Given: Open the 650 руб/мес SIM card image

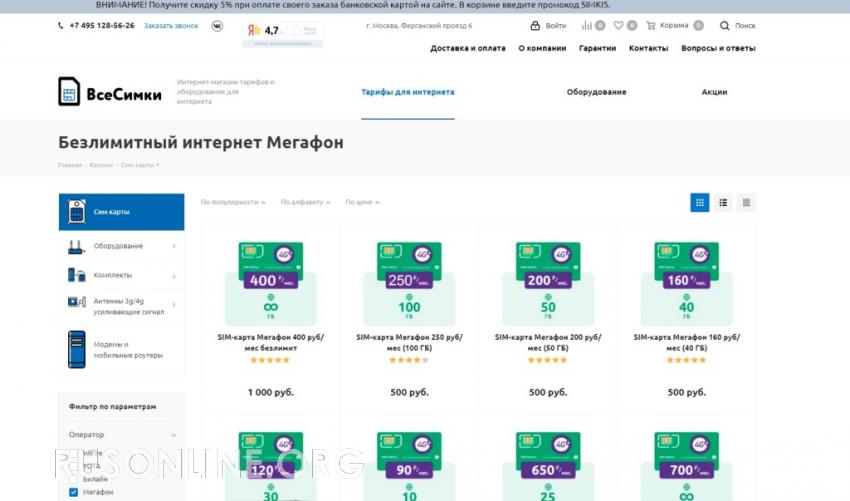Looking at the screenshot, I should click(x=548, y=466).
